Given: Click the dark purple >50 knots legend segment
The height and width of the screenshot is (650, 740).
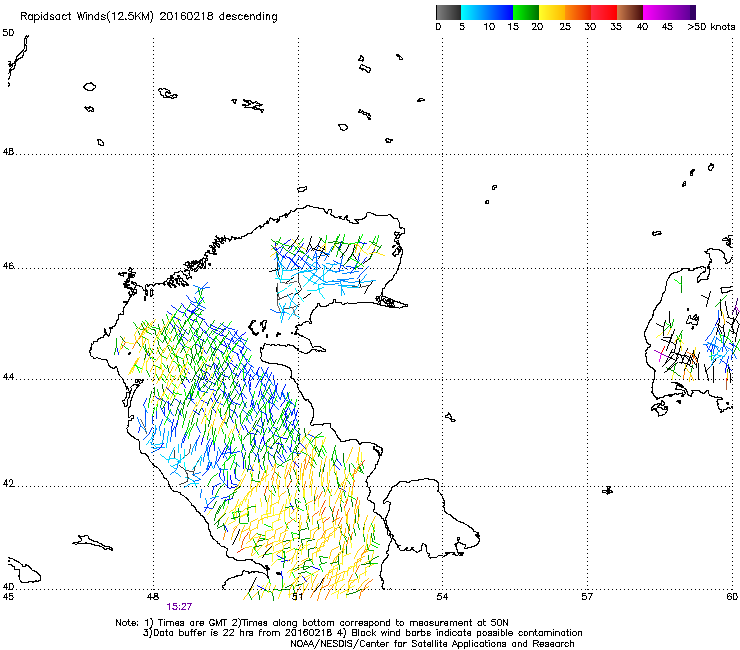Looking at the screenshot, I should pos(692,12).
